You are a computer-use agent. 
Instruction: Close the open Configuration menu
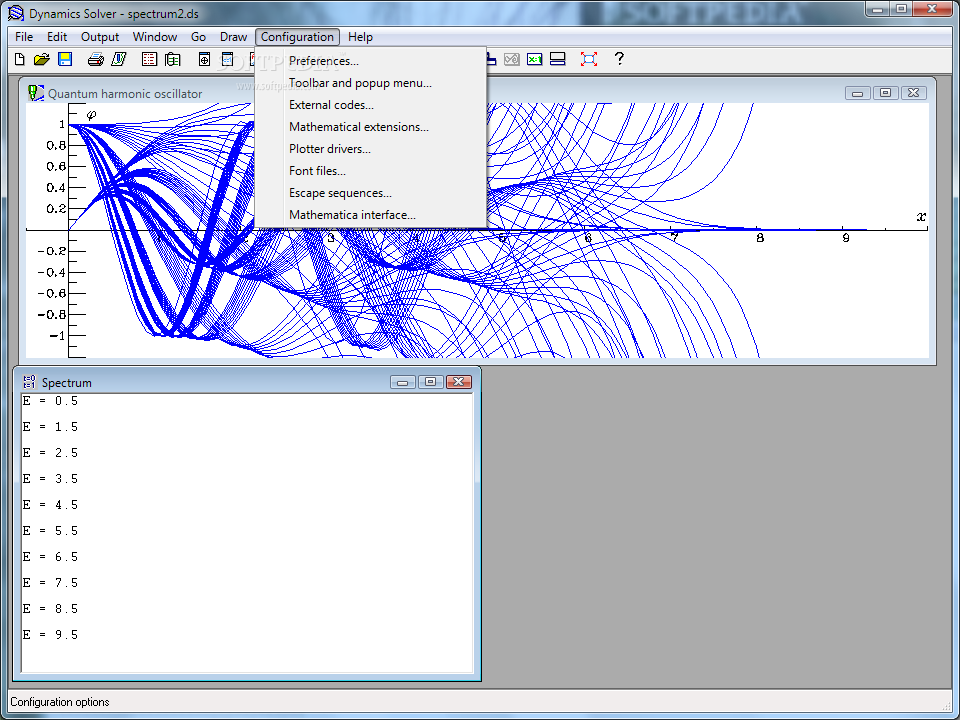point(297,37)
